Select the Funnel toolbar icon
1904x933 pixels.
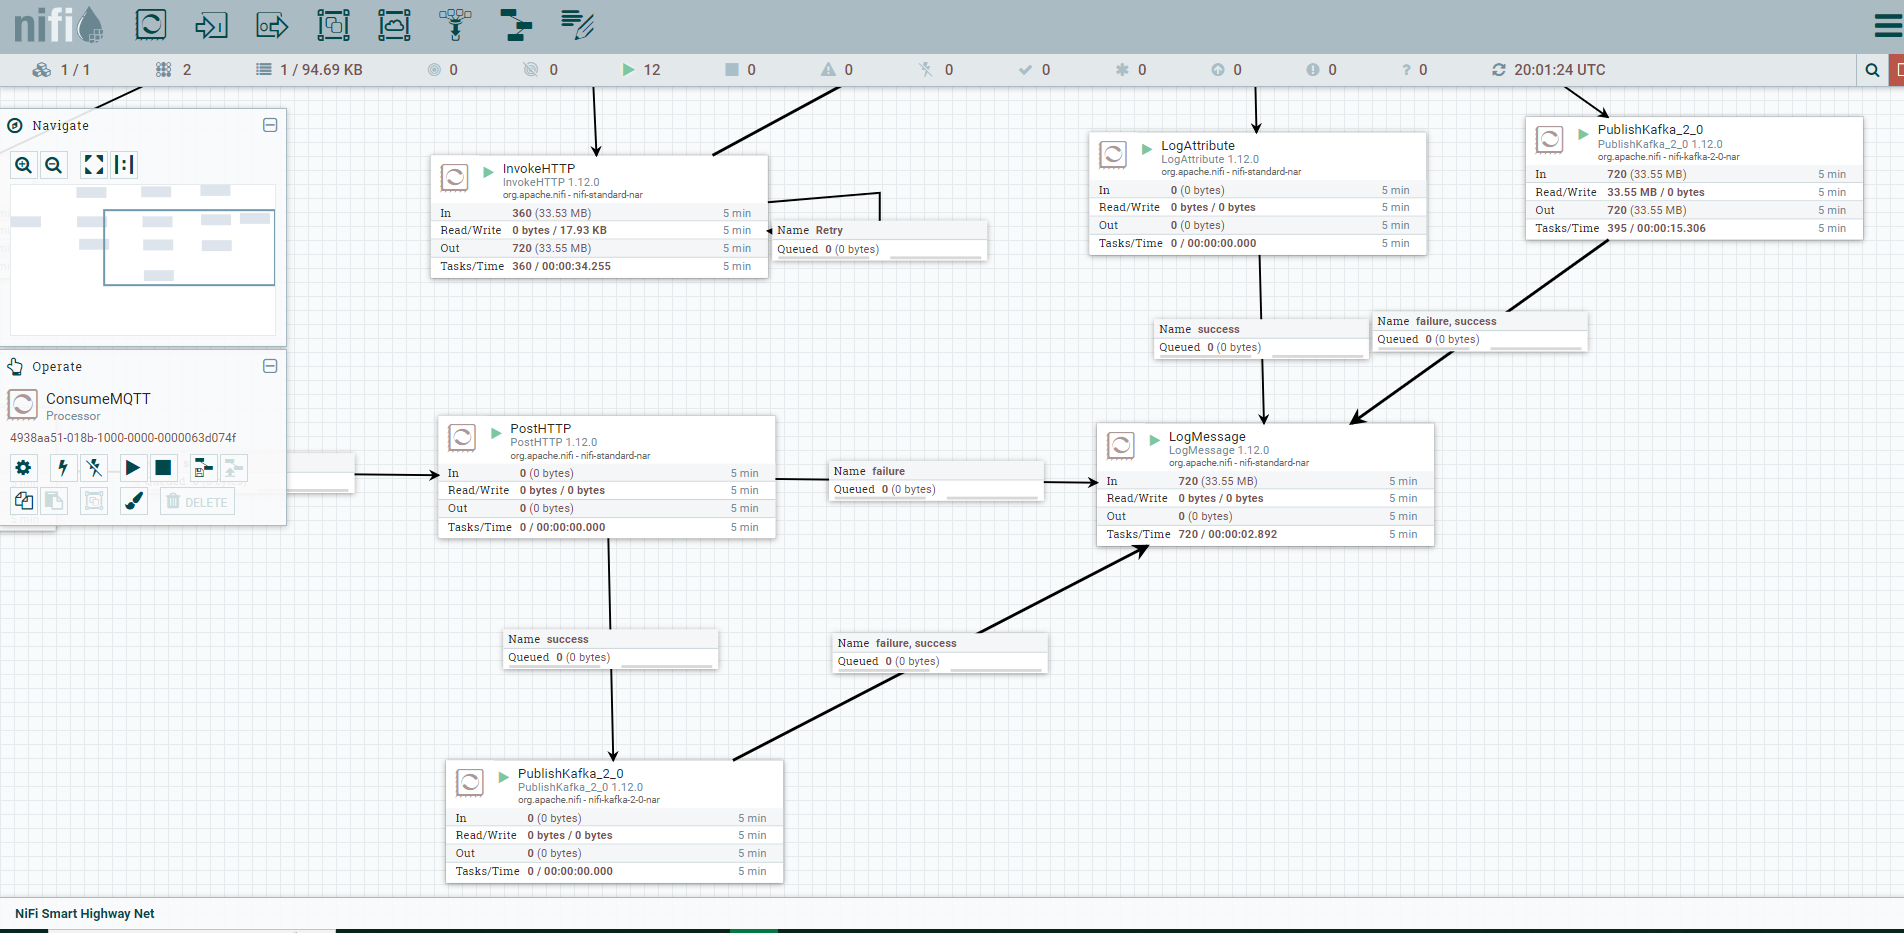coord(455,24)
